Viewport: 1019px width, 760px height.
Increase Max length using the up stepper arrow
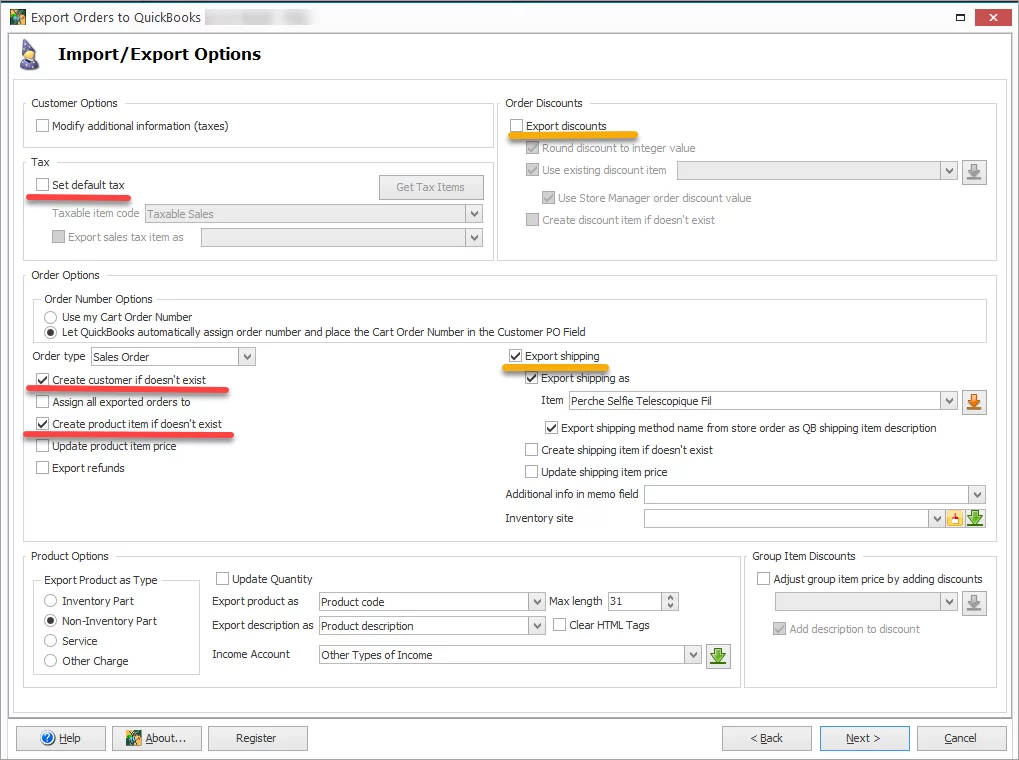click(x=668, y=597)
